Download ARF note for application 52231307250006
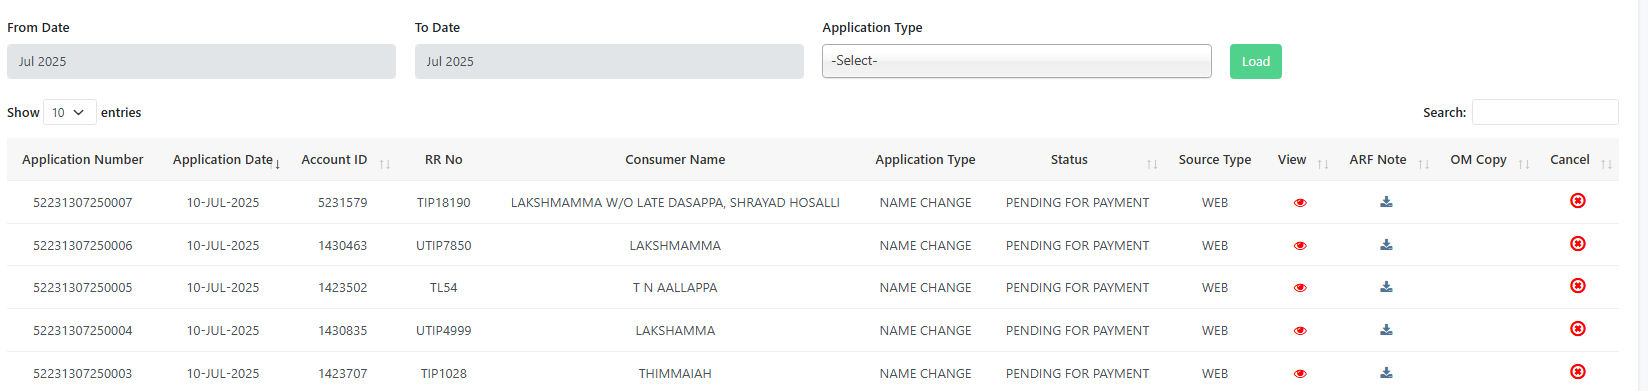Screen dimensions: 1648x391 pos(1386,245)
